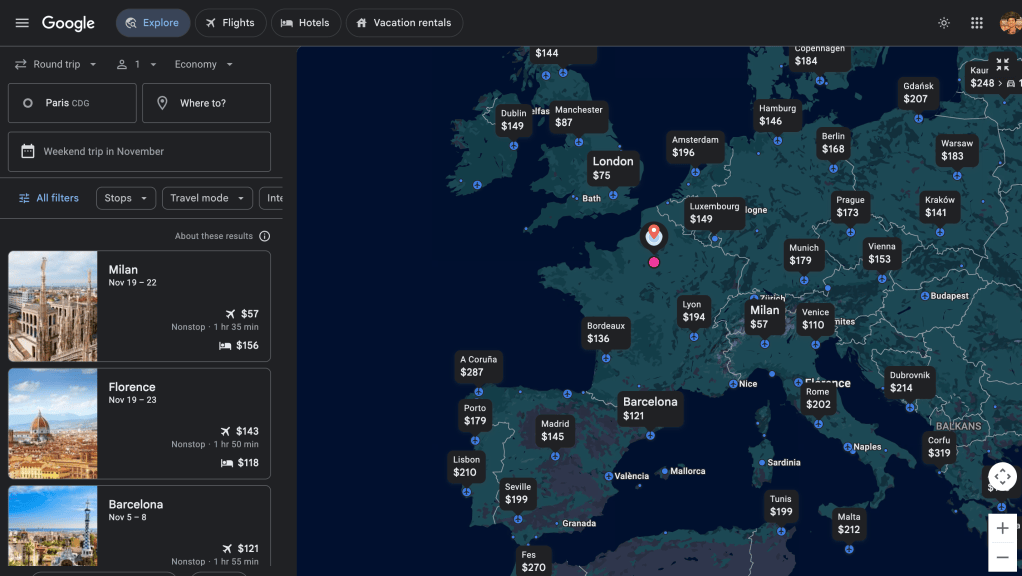
Task: Select the Porto $179 map price label
Action: click(474, 414)
